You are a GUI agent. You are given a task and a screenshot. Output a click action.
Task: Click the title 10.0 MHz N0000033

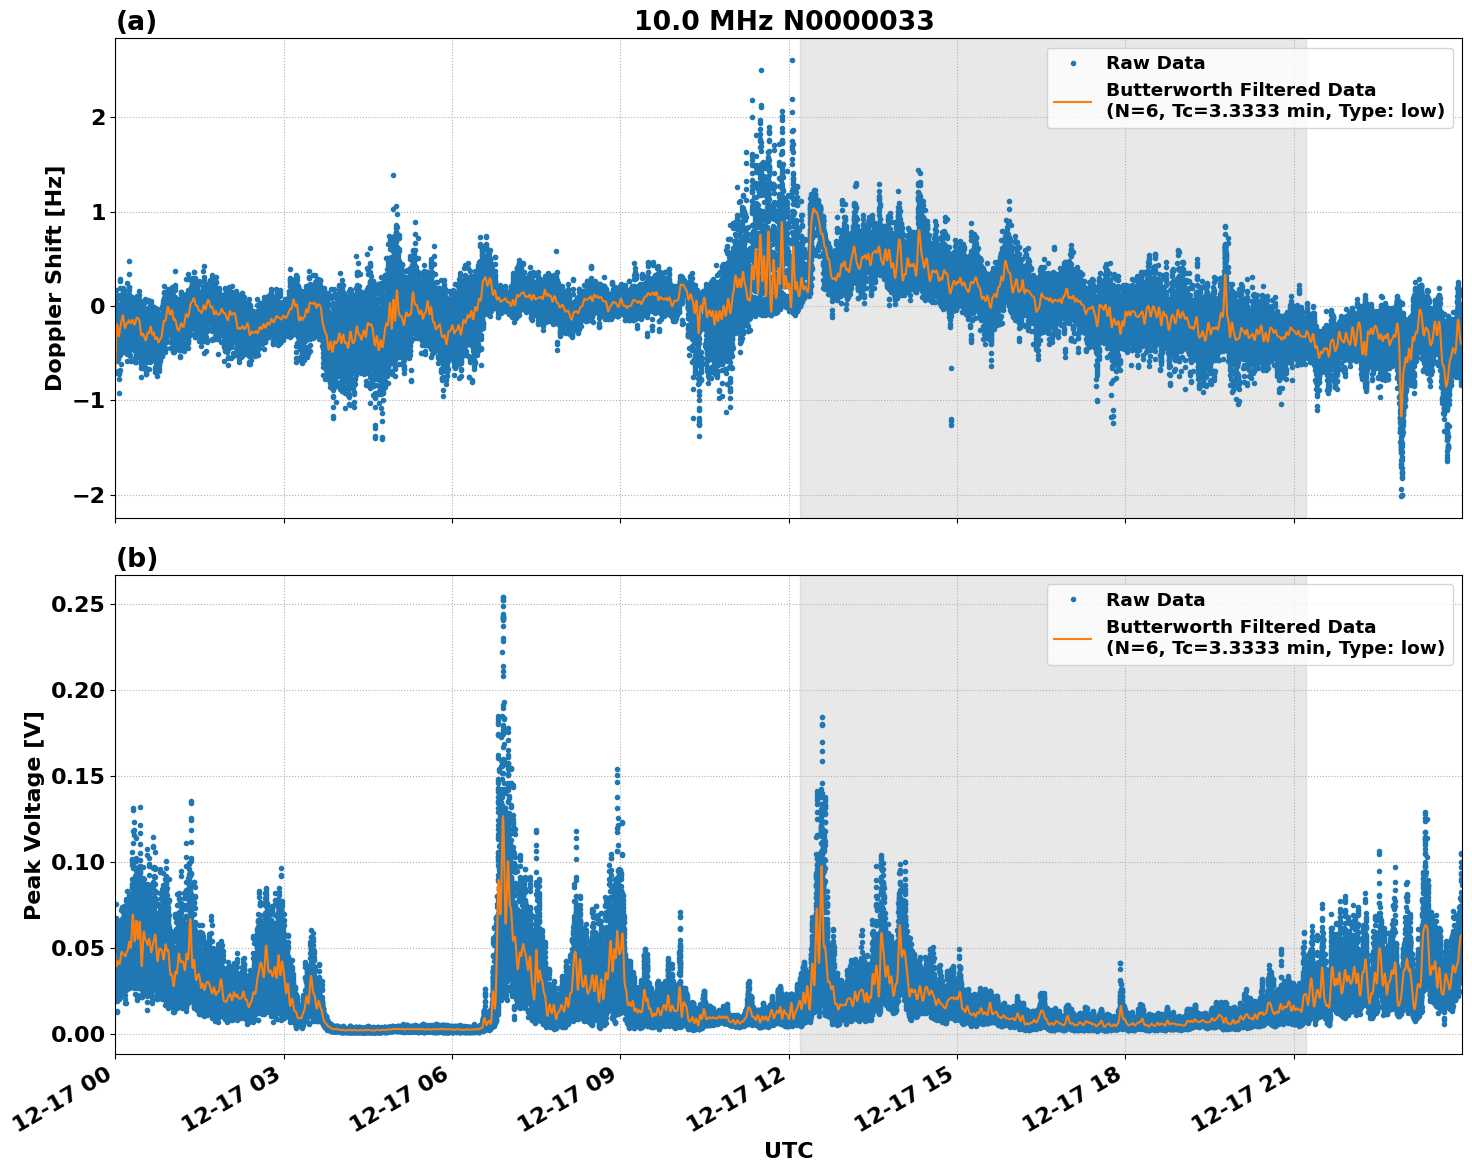click(785, 18)
